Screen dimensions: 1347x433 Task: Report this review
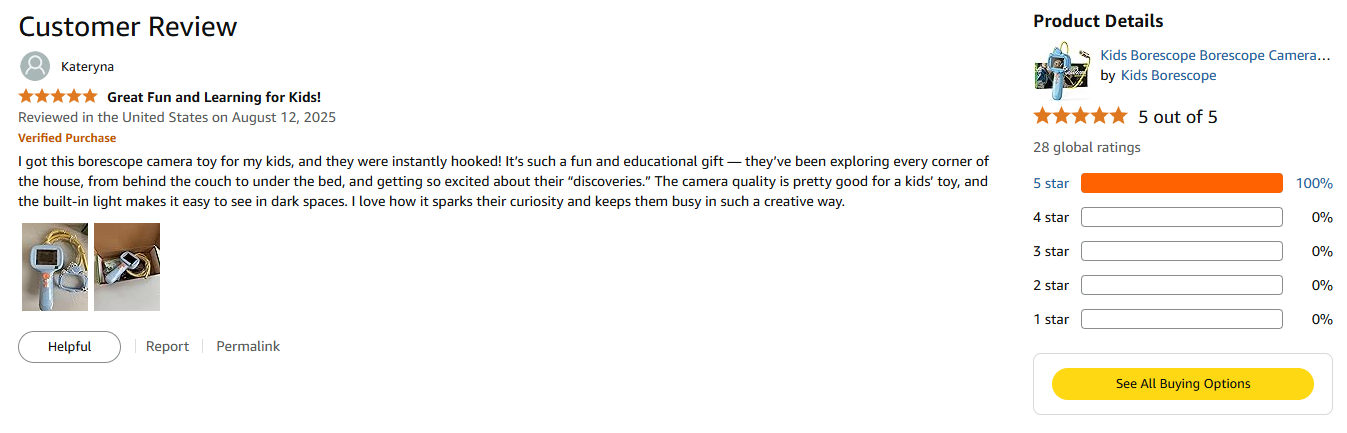pyautogui.click(x=167, y=347)
